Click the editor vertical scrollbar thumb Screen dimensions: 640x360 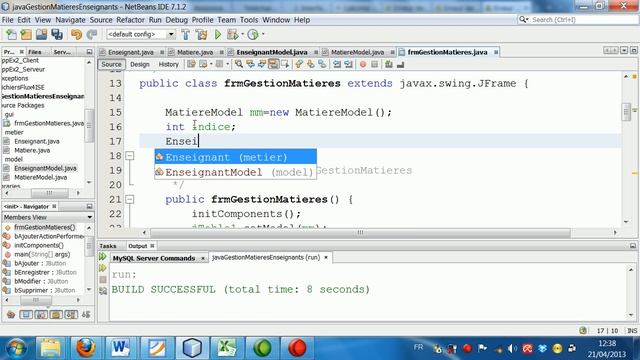pyautogui.click(x=626, y=112)
